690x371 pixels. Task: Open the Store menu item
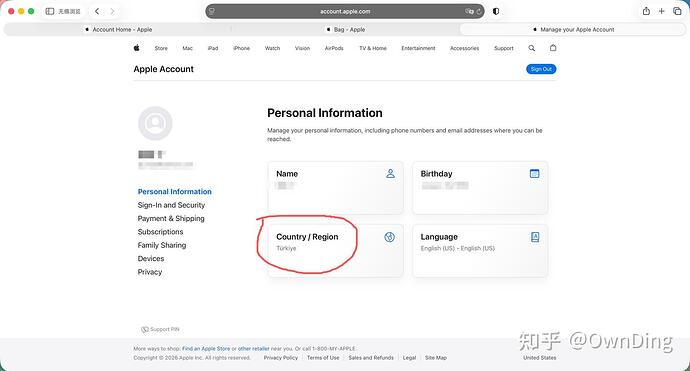[161, 48]
